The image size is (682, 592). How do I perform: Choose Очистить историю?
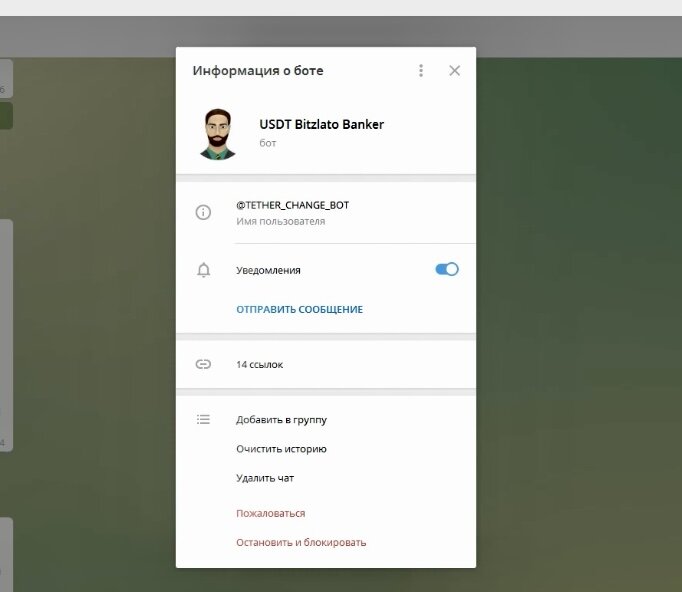click(281, 449)
